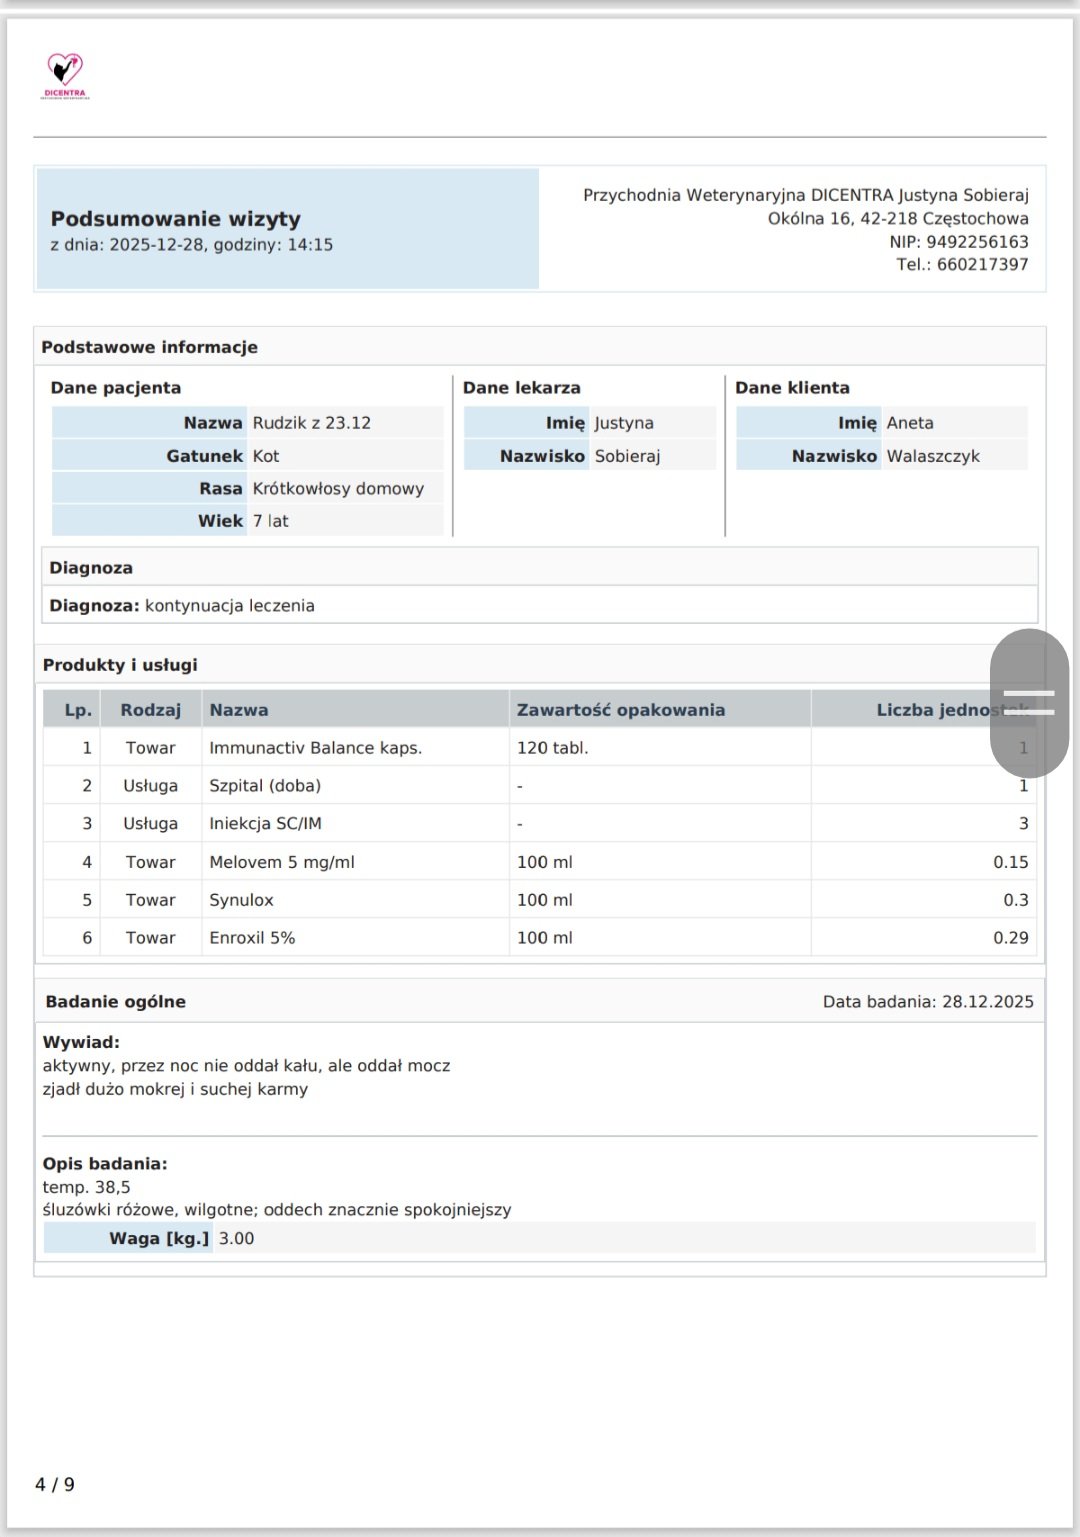This screenshot has width=1080, height=1537.
Task: Tap the floating scroll handle on right edge
Action: [1029, 703]
